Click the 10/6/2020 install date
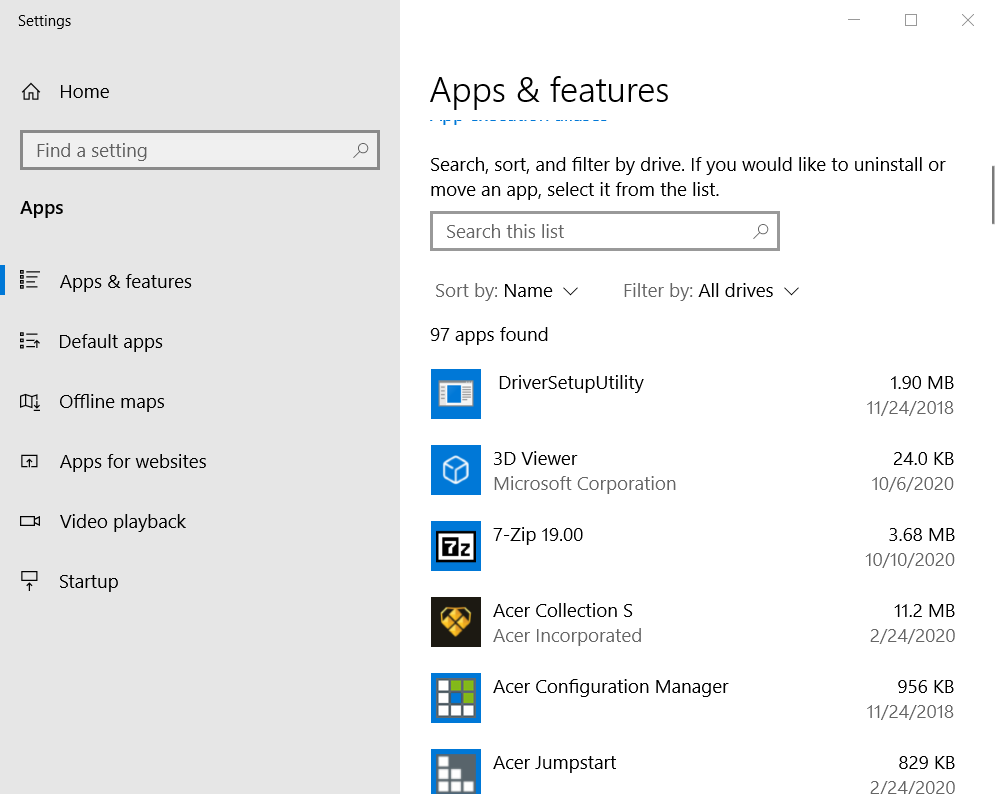The height and width of the screenshot is (794, 997). click(912, 484)
